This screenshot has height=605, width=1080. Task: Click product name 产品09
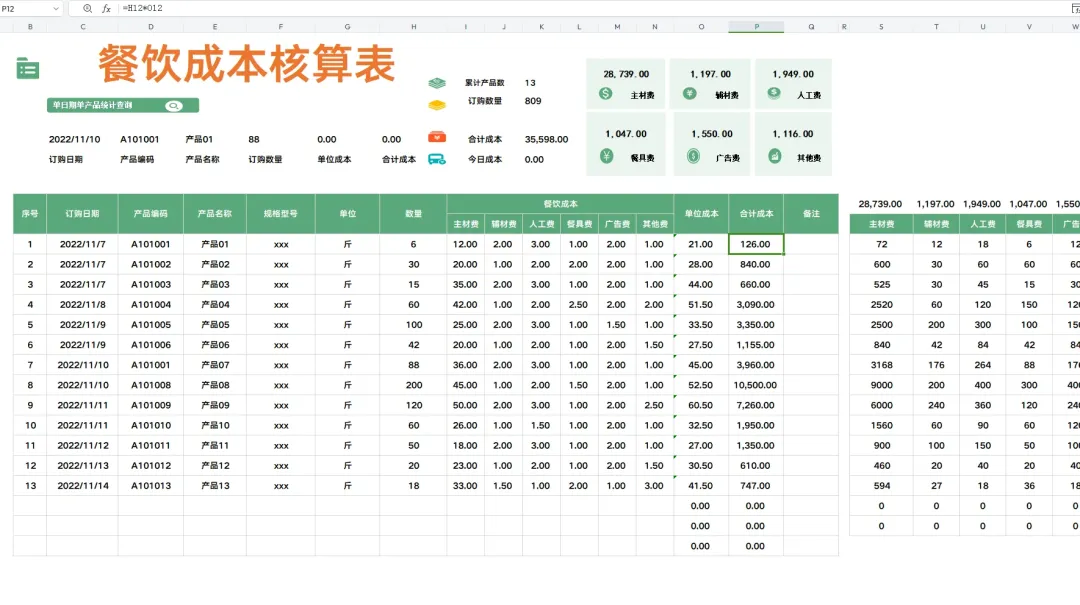[215, 405]
